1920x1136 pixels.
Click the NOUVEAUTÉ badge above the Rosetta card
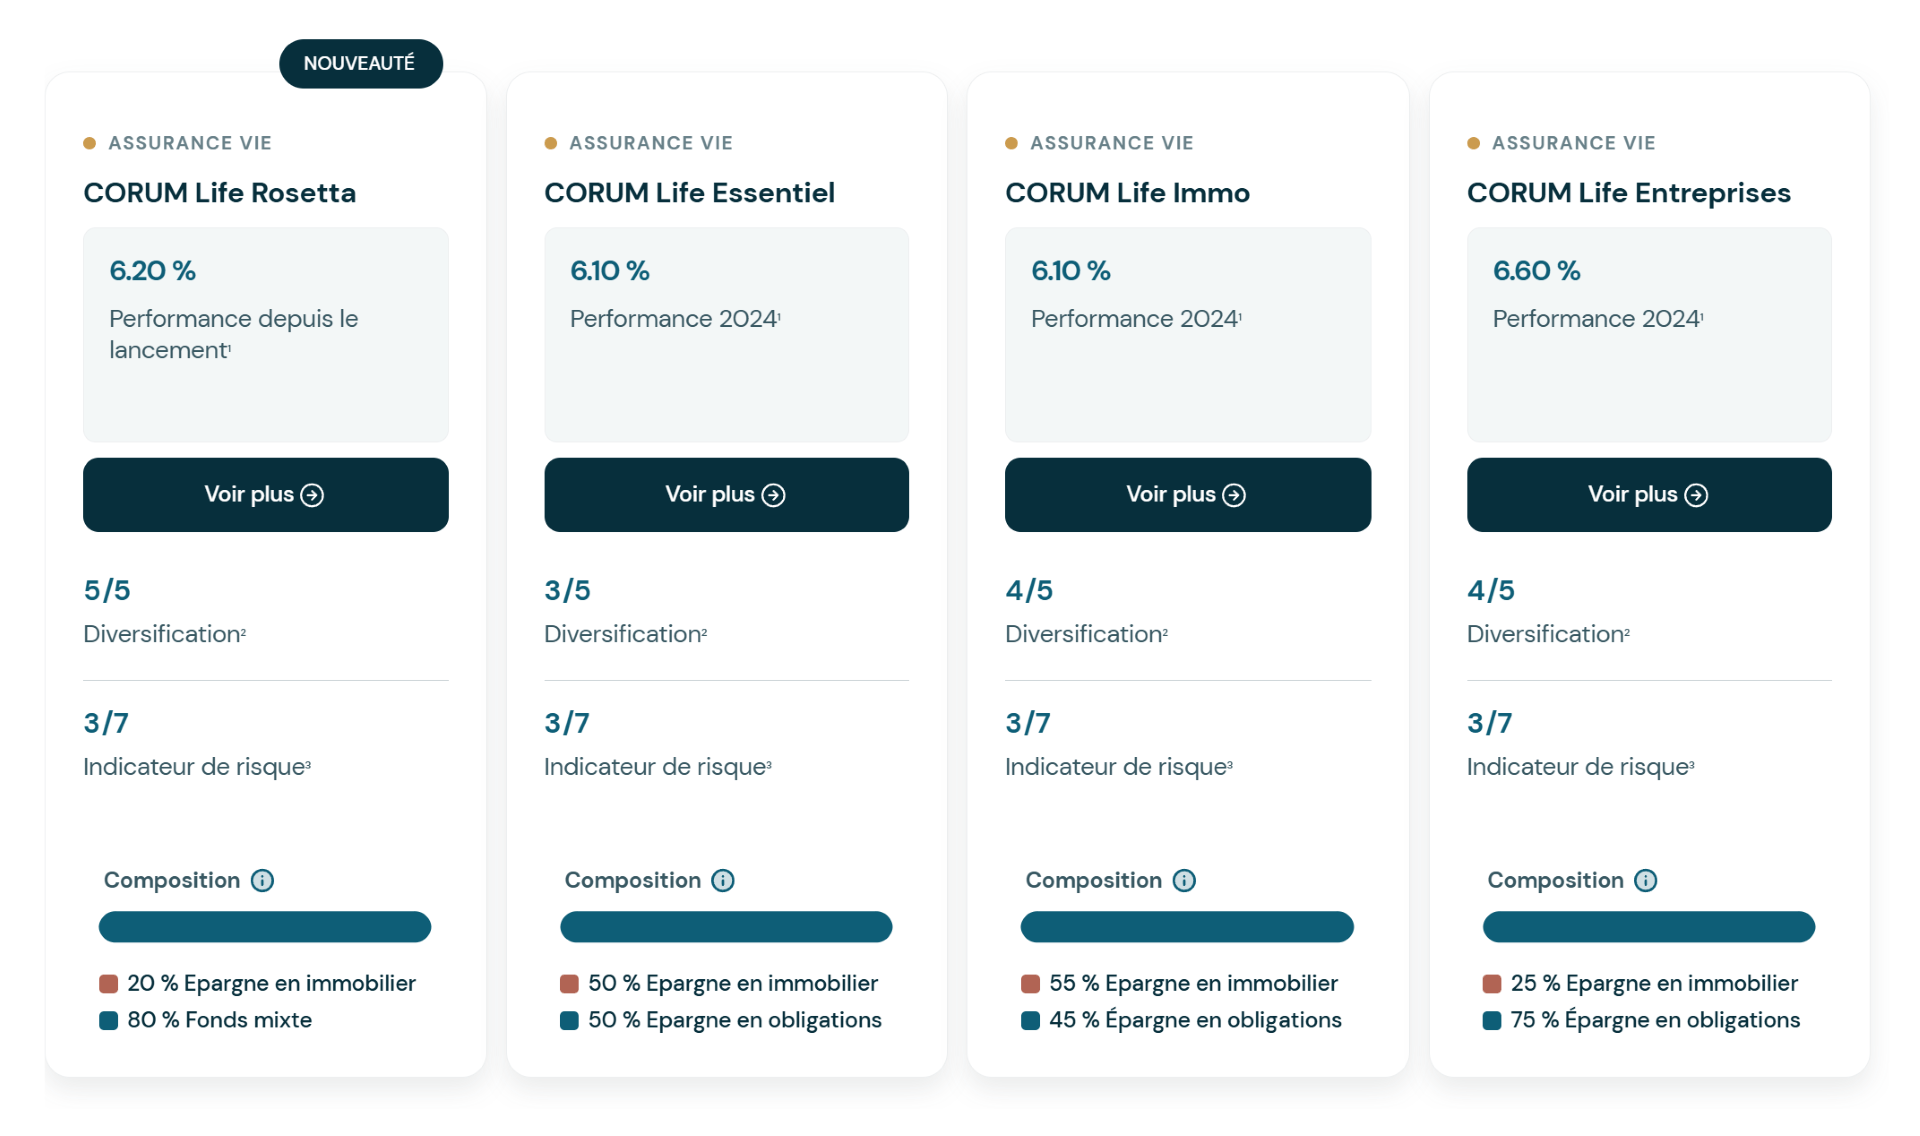click(360, 63)
